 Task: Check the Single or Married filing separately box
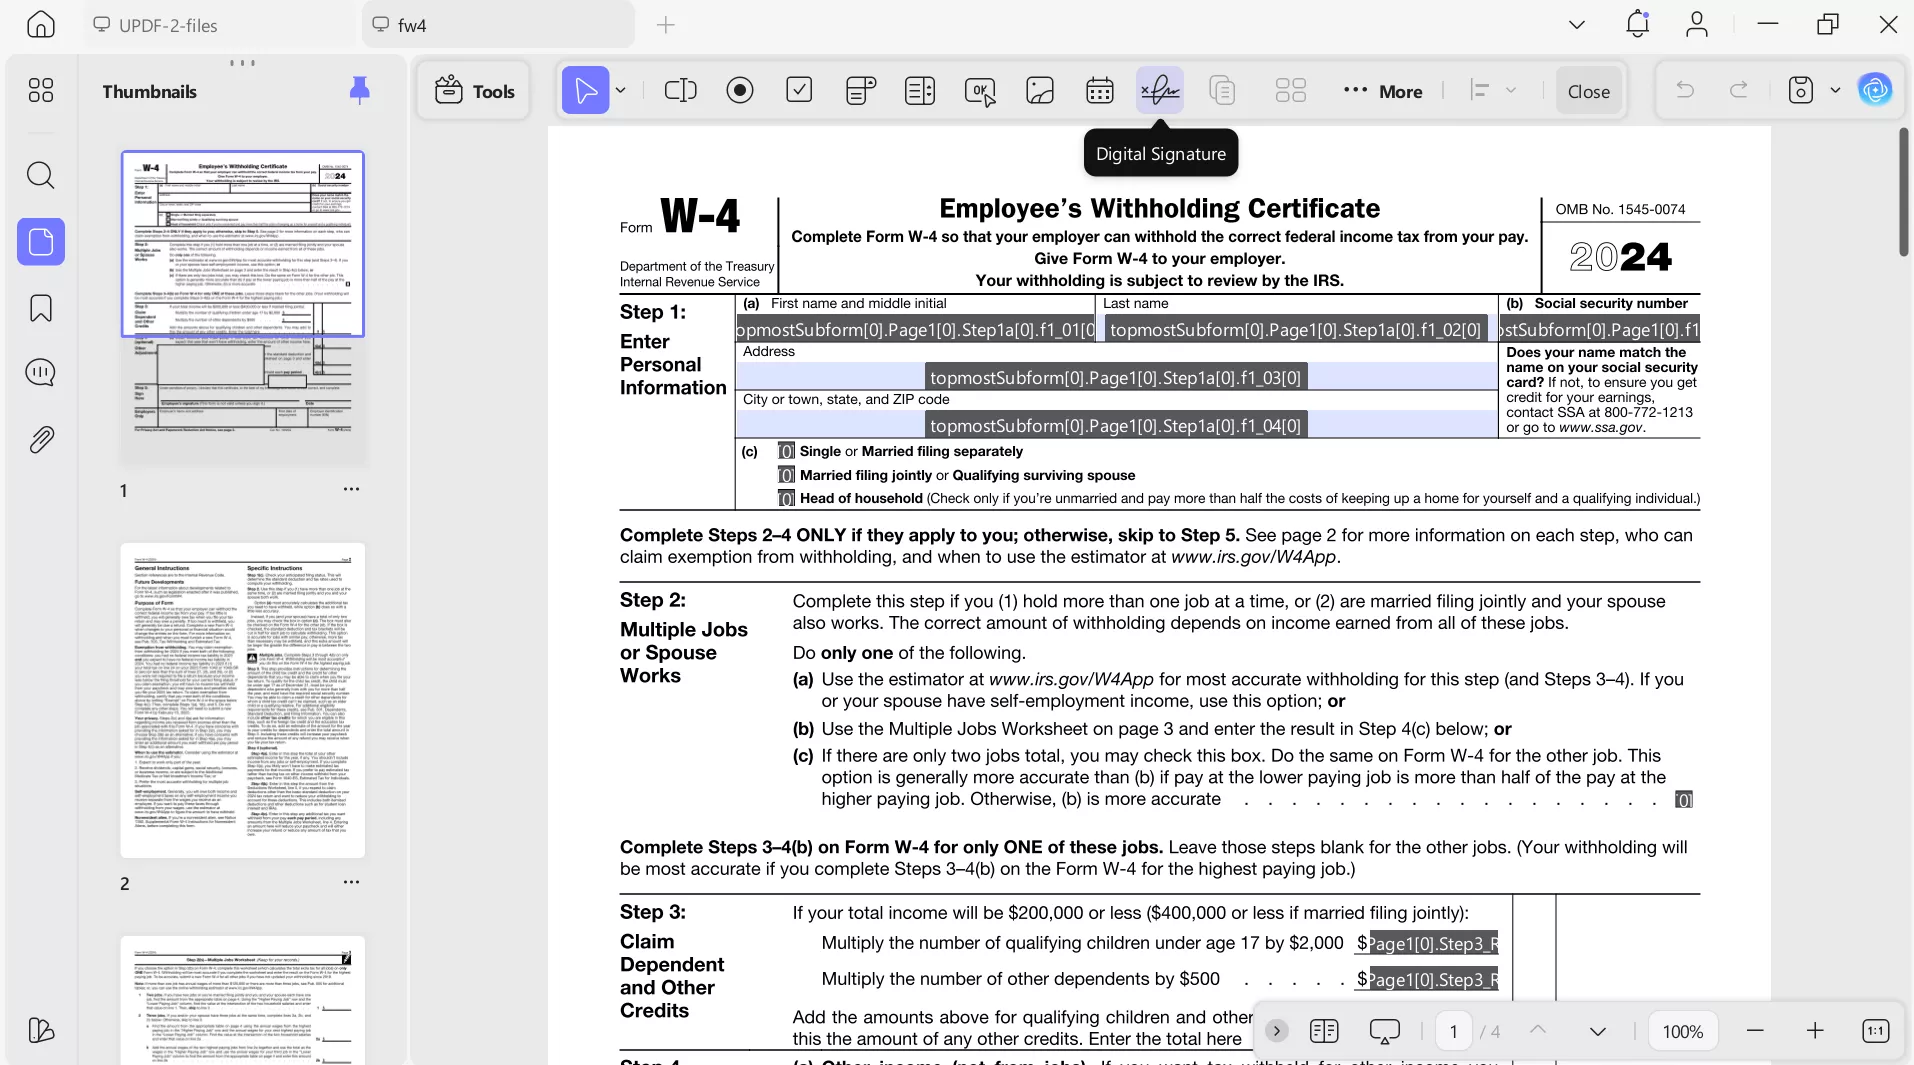pos(787,451)
